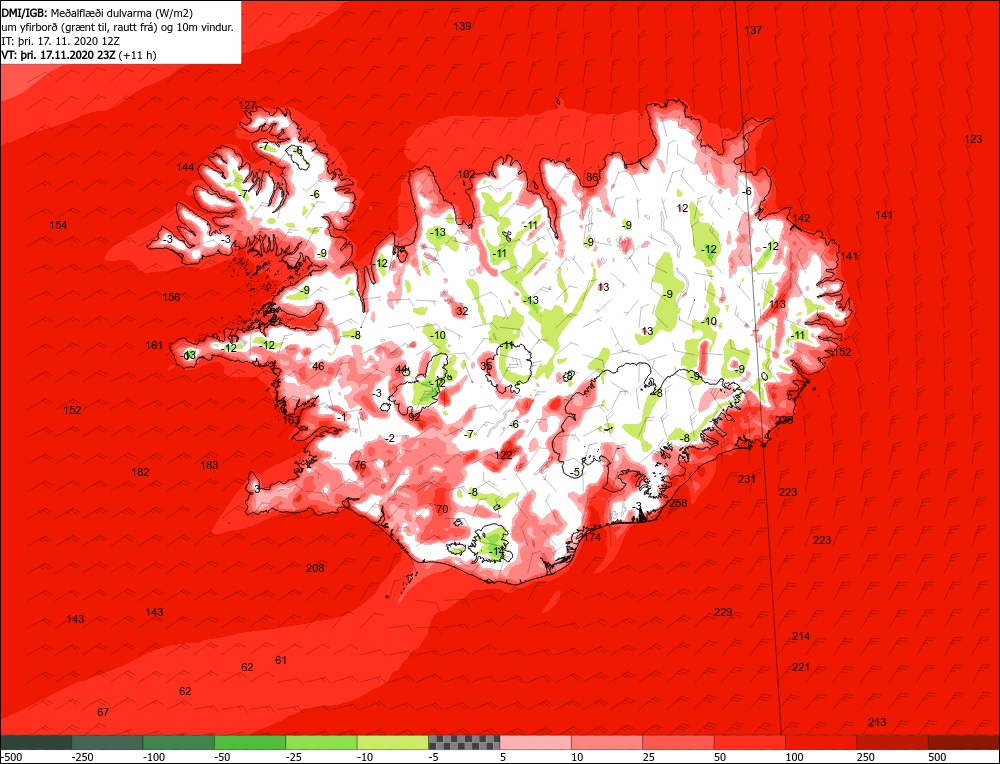This screenshot has height=764, width=1000.
Task: Click the '100' label on the legend scale
Action: (794, 757)
